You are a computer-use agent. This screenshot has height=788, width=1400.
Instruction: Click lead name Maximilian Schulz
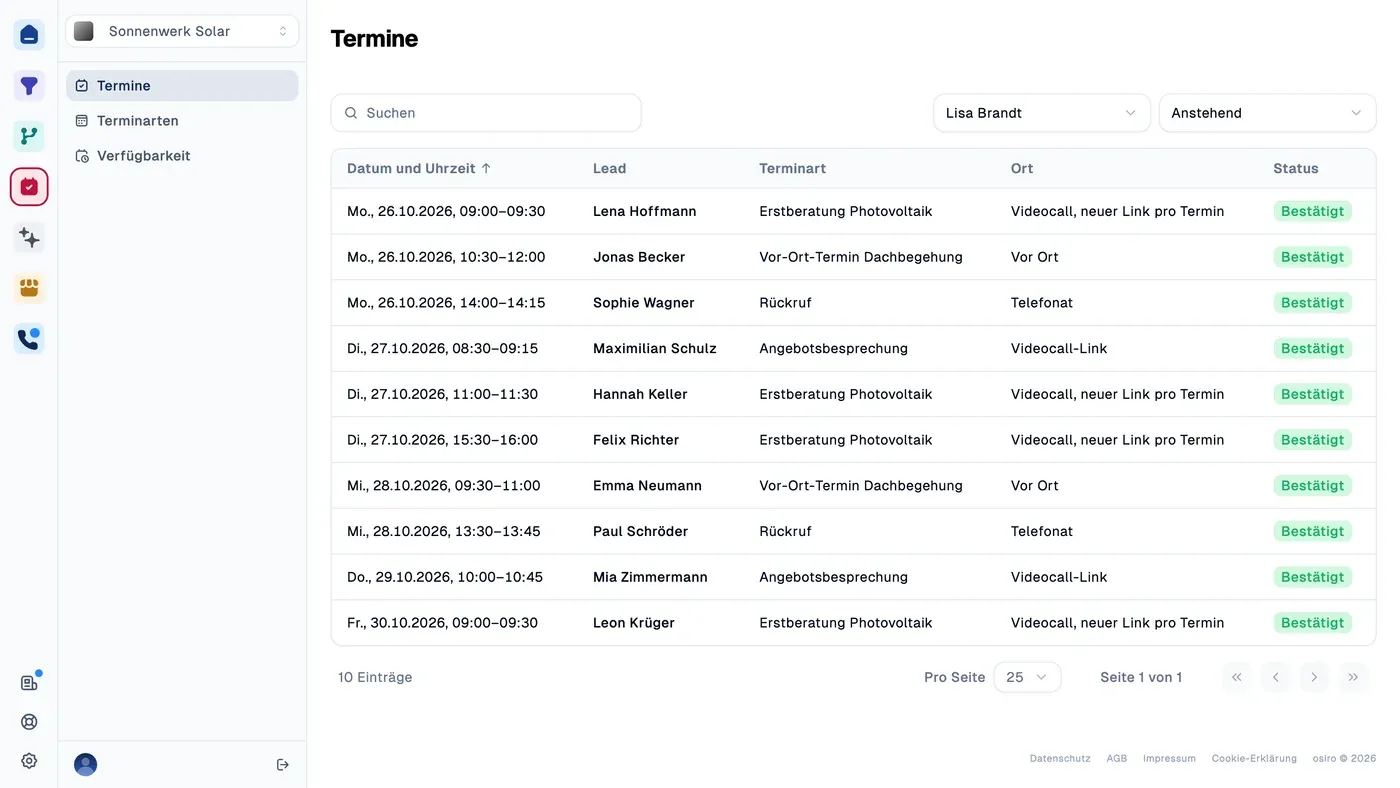[655, 349]
